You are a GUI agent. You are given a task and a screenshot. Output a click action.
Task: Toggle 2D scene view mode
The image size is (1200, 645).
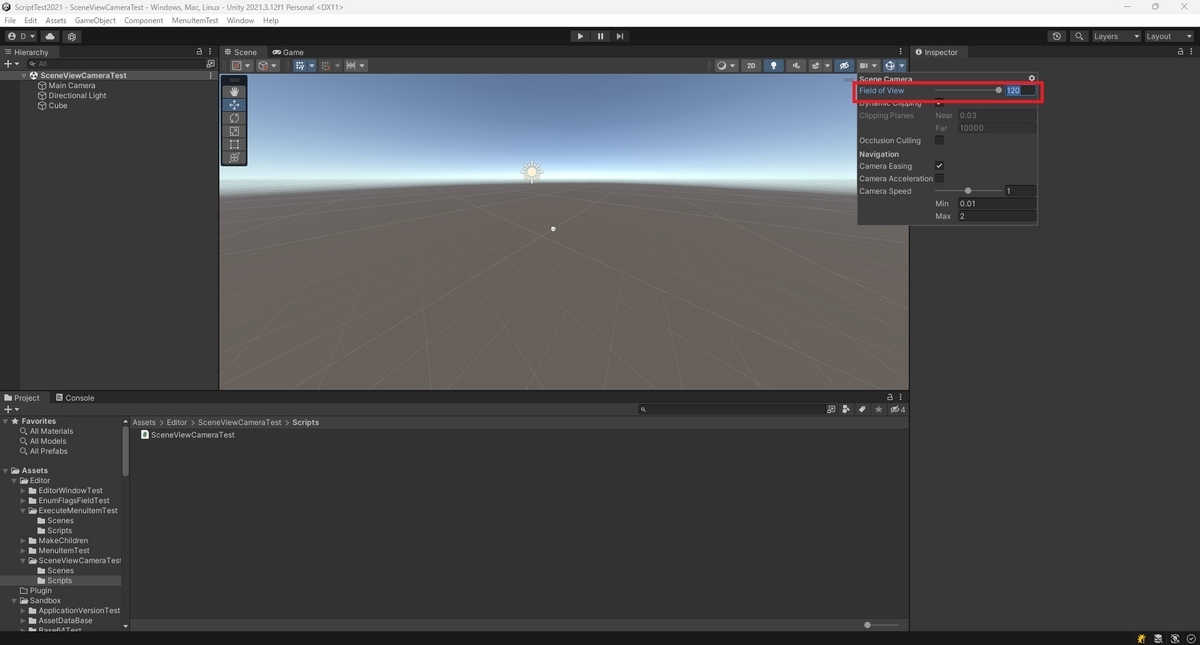[x=751, y=66]
